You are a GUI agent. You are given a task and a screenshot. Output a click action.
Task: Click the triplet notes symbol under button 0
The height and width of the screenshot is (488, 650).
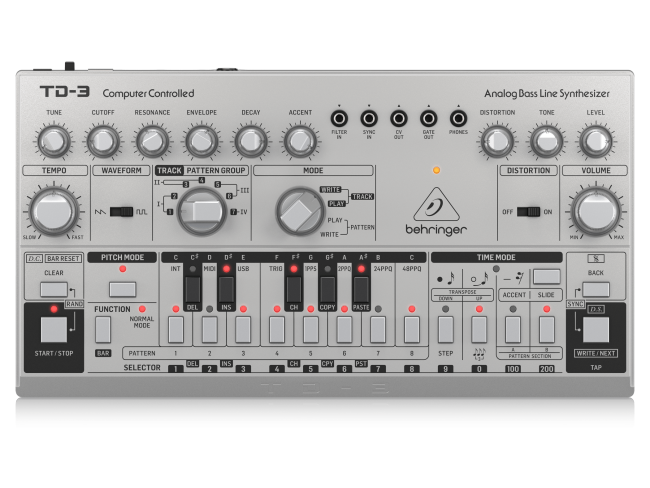[x=479, y=354]
